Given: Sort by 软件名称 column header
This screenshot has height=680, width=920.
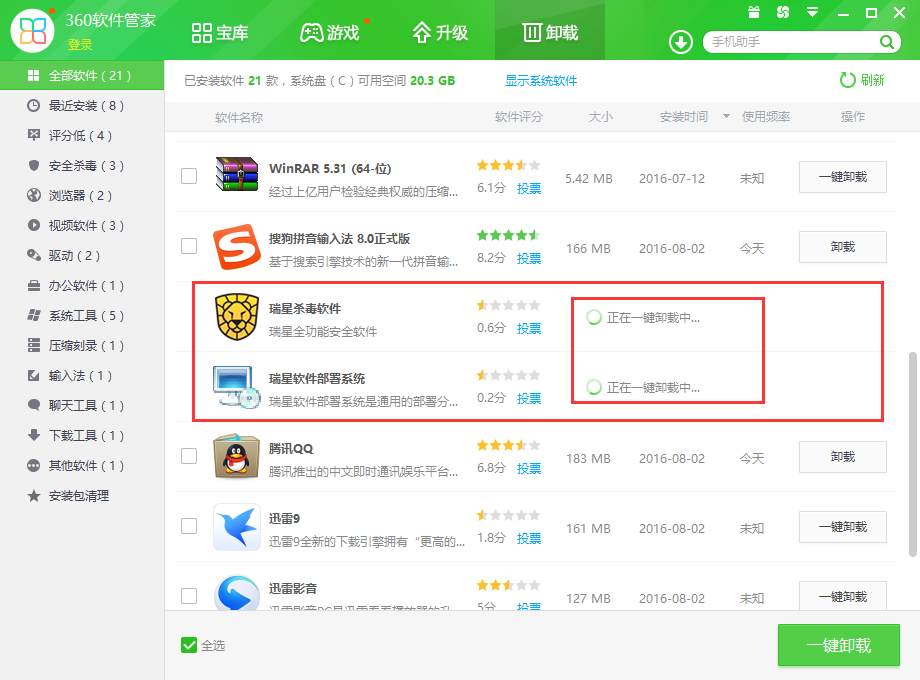Looking at the screenshot, I should point(239,117).
